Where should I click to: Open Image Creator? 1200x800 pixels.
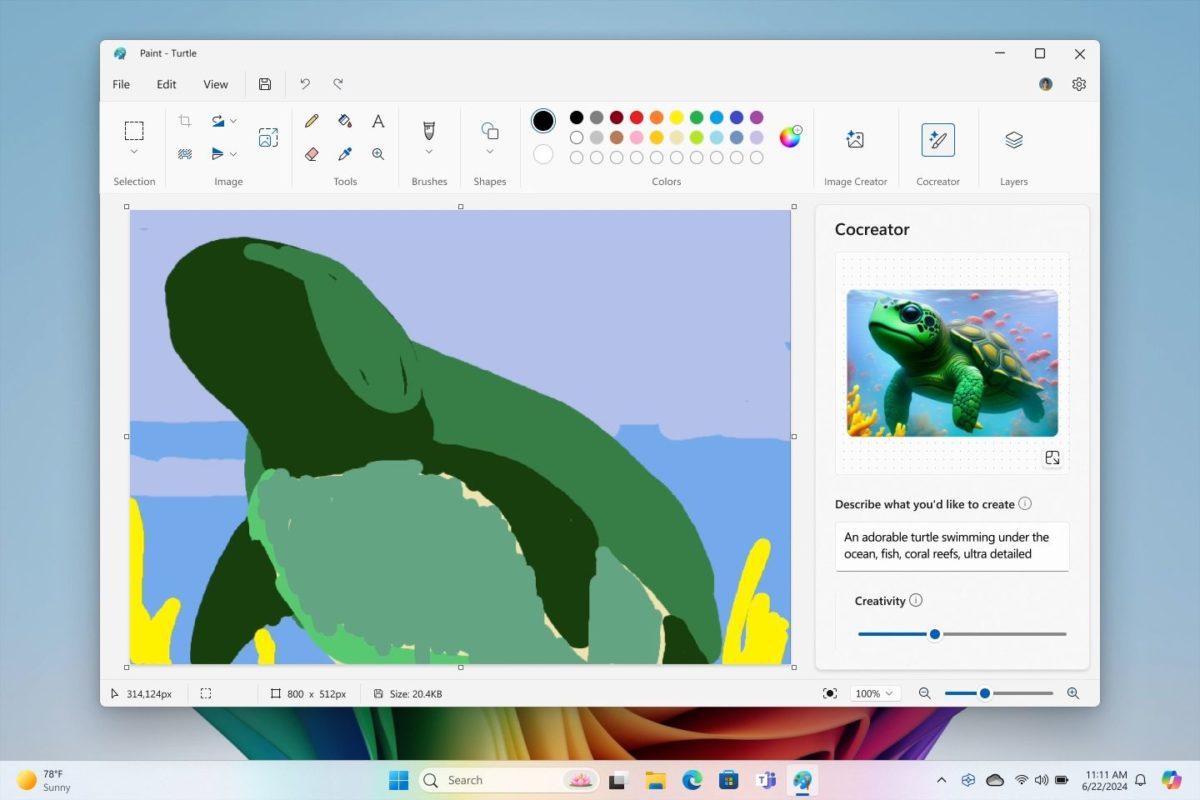(855, 140)
